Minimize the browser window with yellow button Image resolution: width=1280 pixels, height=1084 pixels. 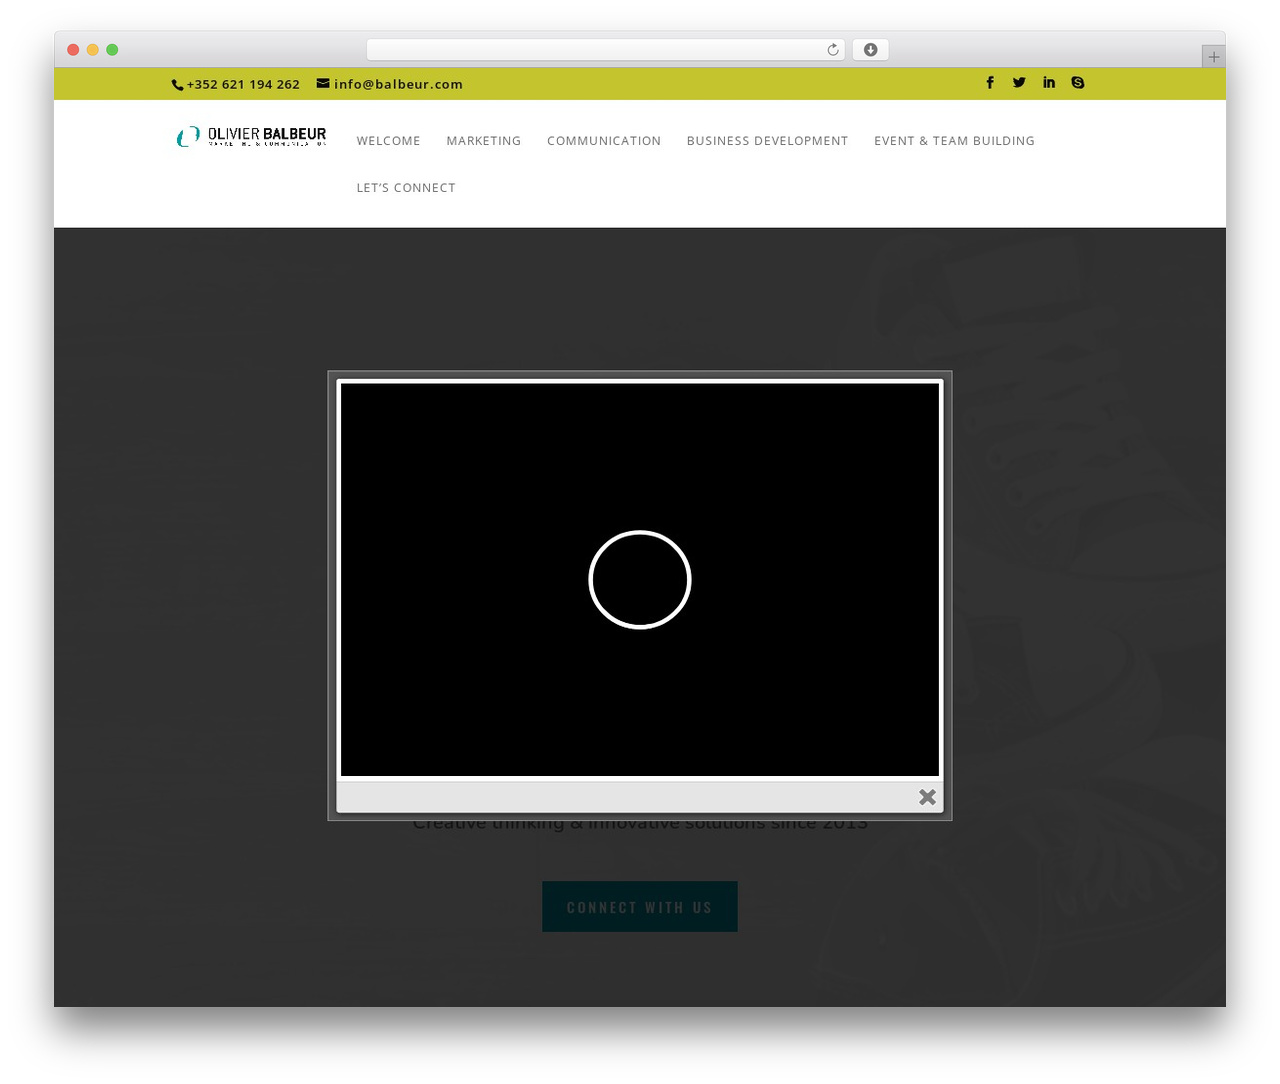point(93,50)
